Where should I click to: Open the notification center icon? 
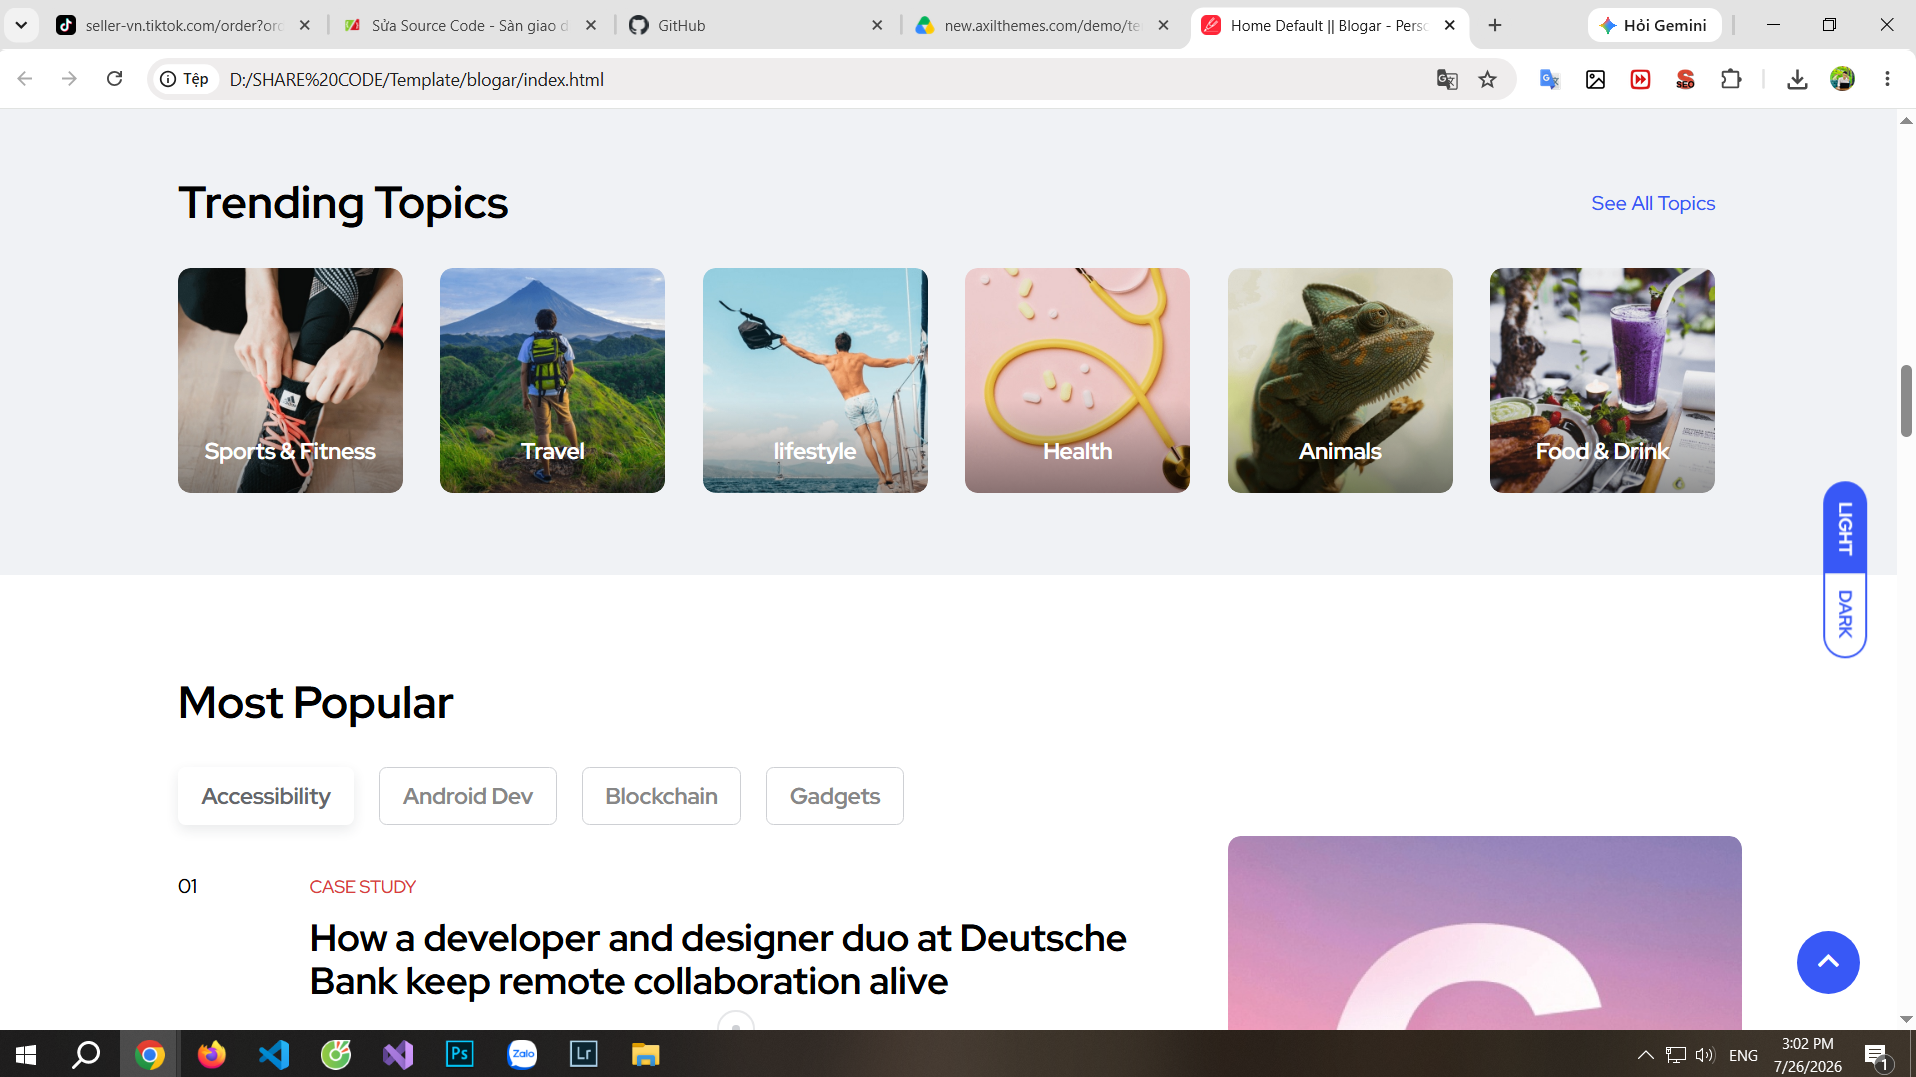(x=1876, y=1055)
